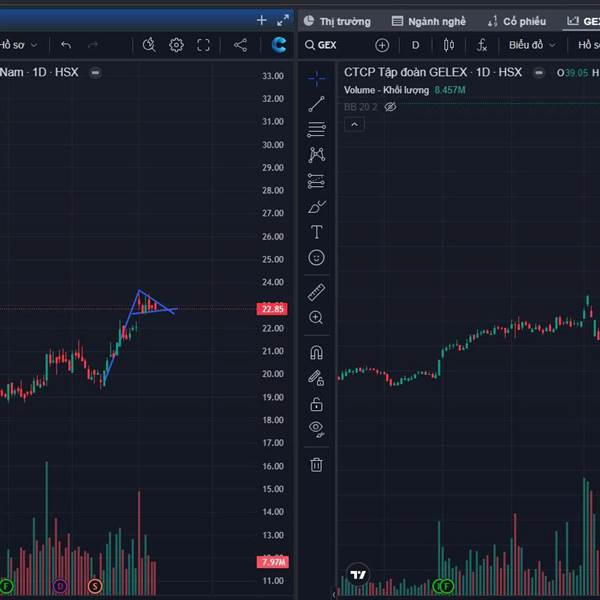
Task: Toggle magnet mode
Action: (x=316, y=352)
